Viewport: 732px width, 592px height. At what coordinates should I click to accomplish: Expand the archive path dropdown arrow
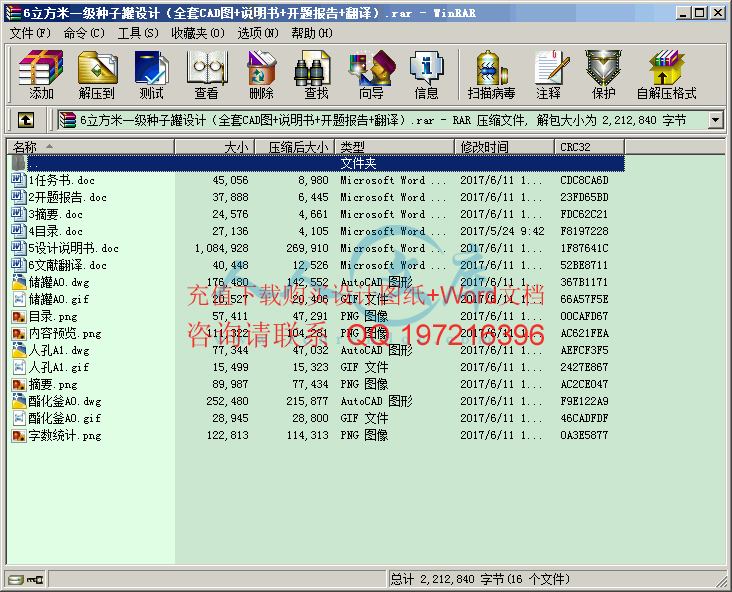(716, 120)
